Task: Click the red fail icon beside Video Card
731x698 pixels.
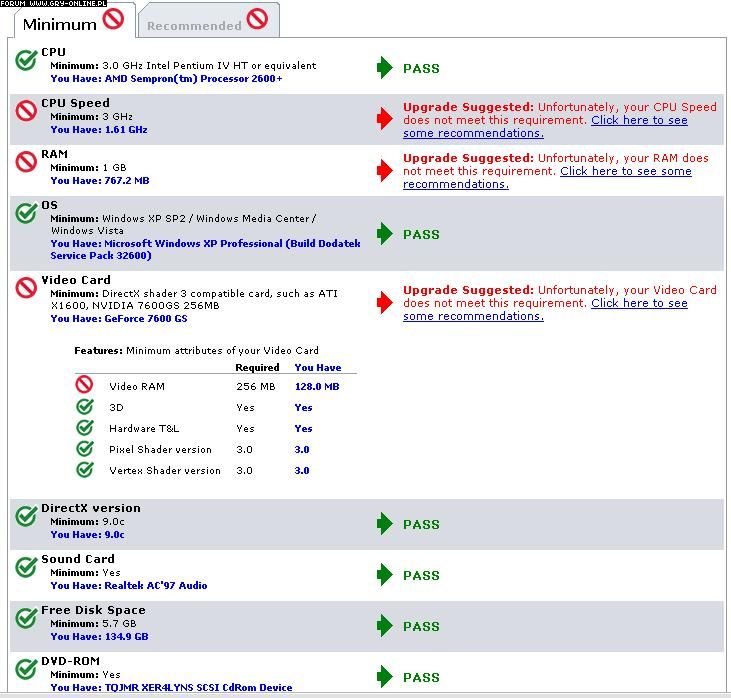Action: click(x=27, y=288)
